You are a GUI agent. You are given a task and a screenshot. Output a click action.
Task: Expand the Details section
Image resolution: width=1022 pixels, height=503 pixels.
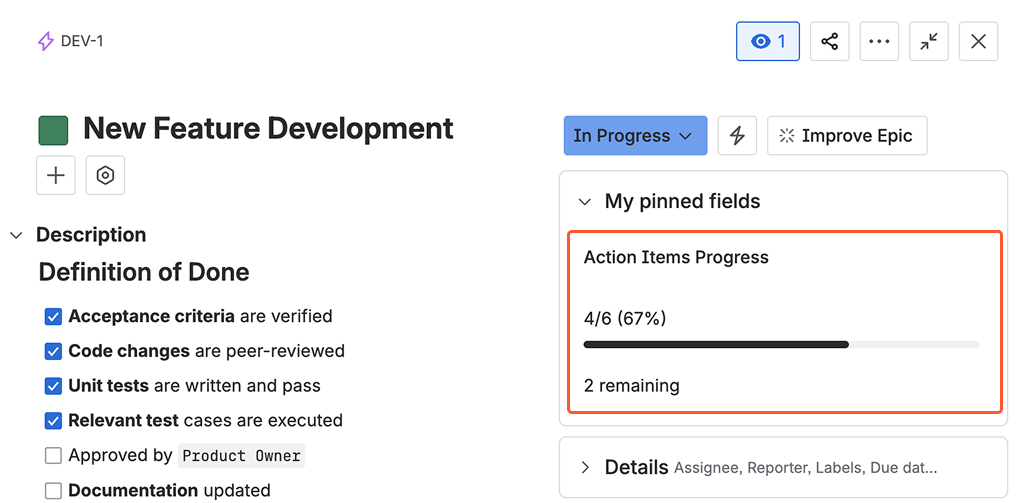click(x=585, y=467)
